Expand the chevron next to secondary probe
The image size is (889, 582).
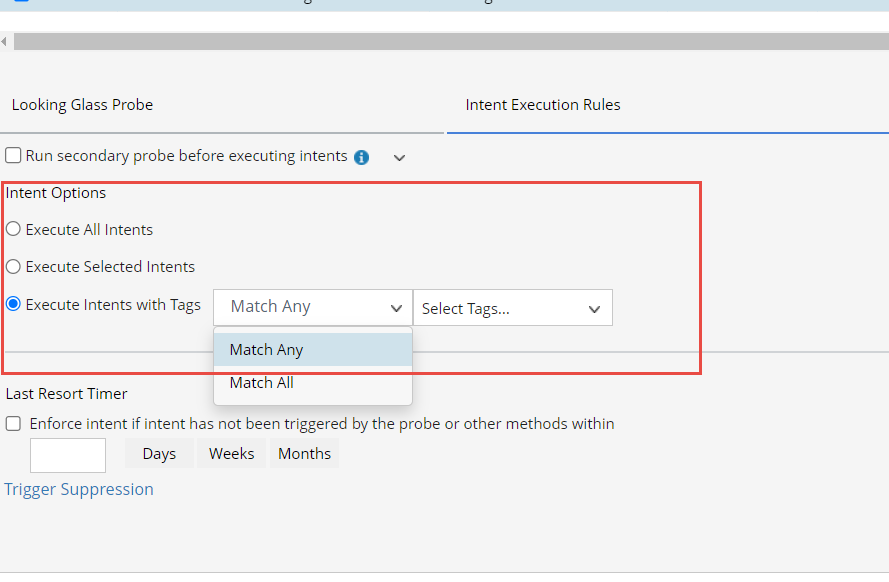(x=399, y=158)
